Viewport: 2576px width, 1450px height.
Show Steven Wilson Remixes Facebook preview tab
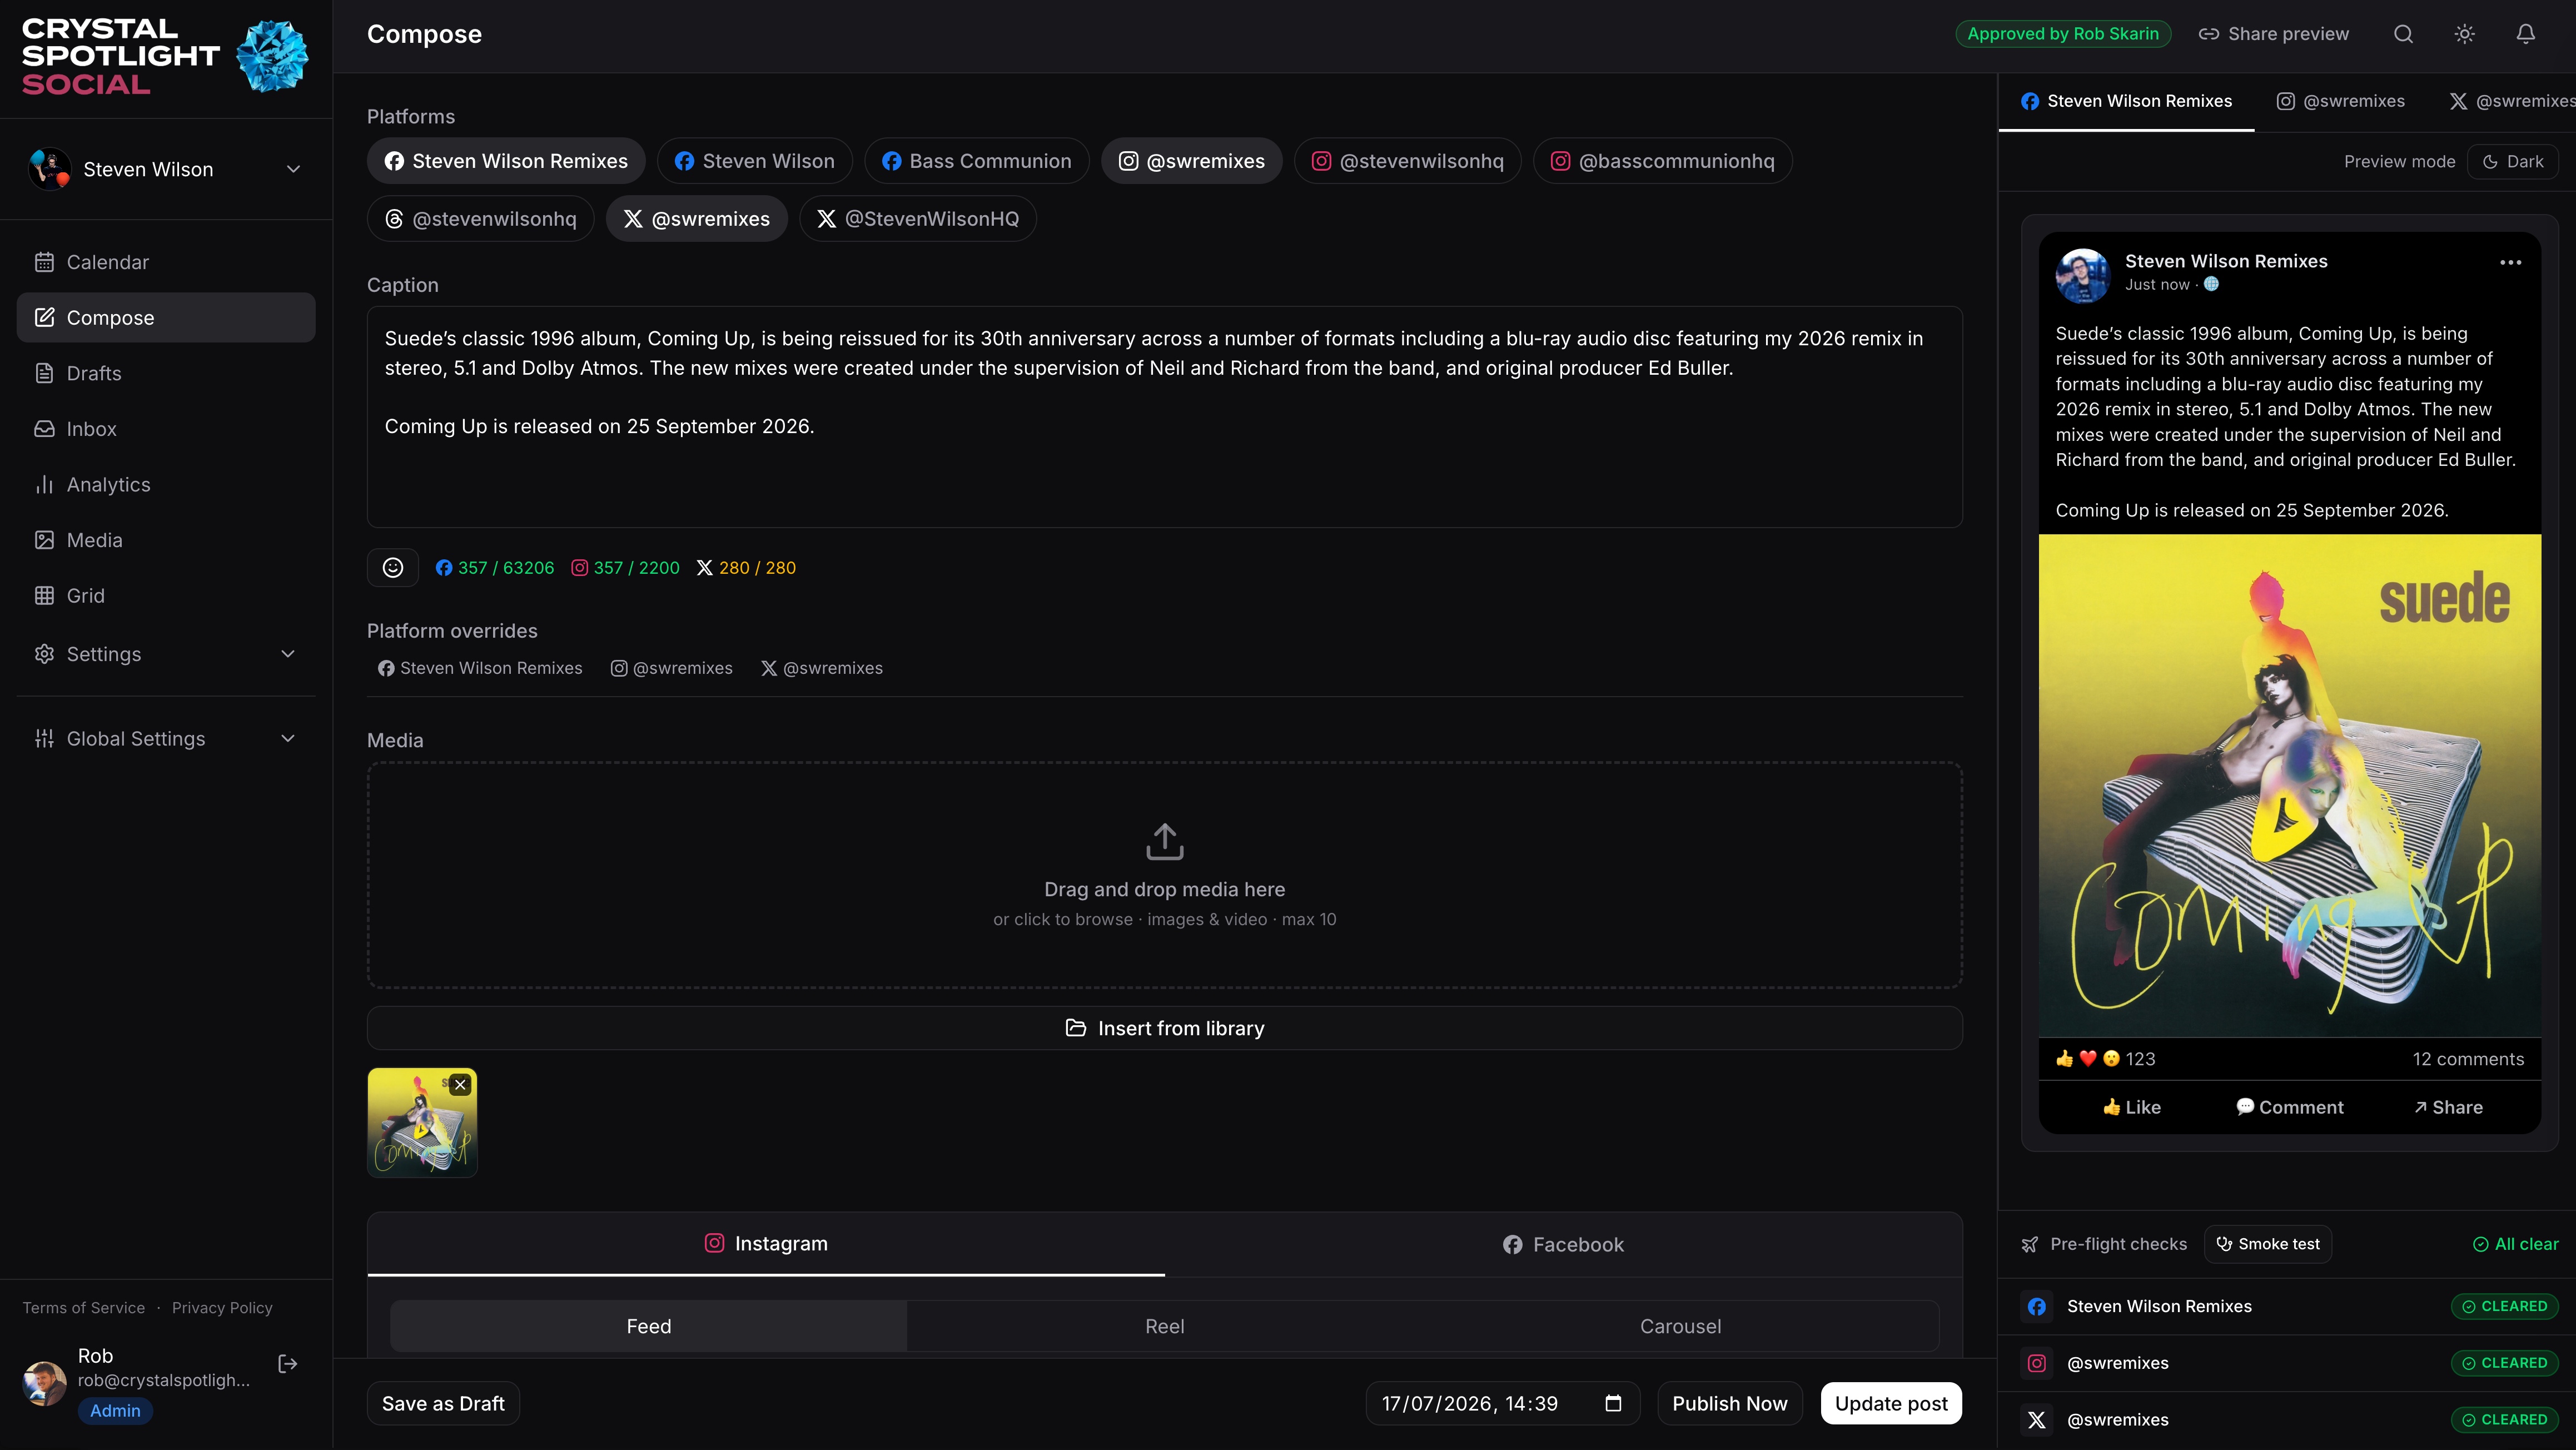[2126, 101]
